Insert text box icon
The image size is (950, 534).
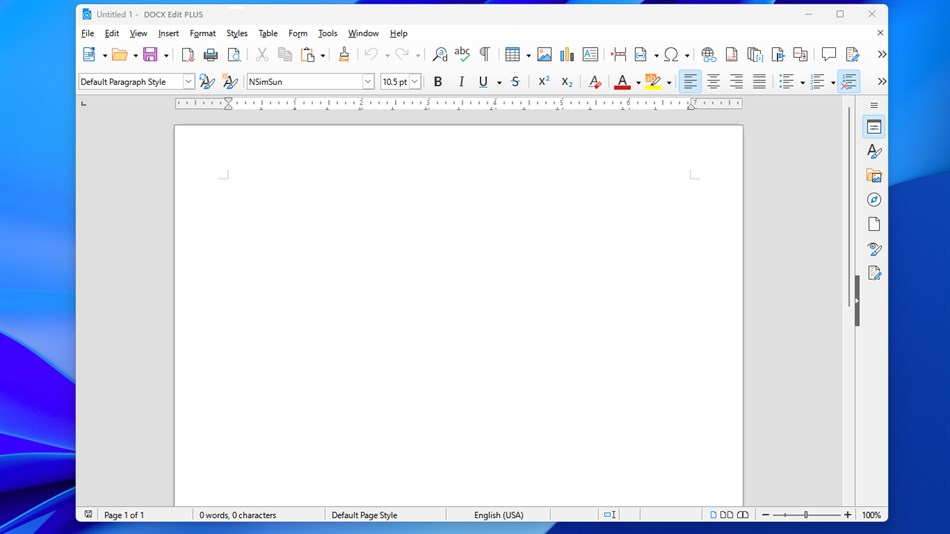[590, 55]
